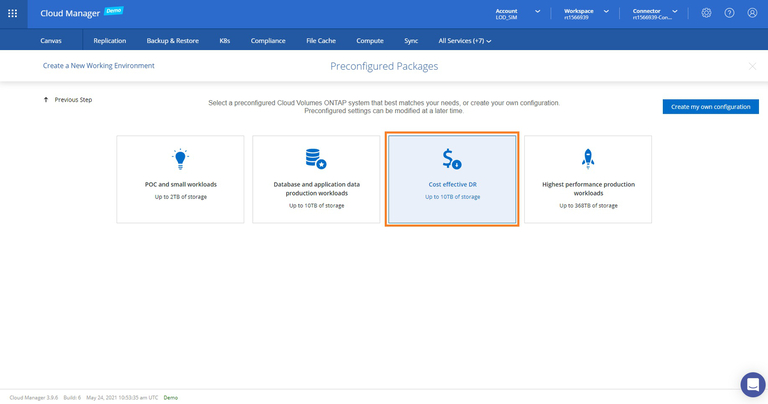Viewport: 768px width, 404px height.
Task: Close the working environment wizard
Action: (752, 66)
